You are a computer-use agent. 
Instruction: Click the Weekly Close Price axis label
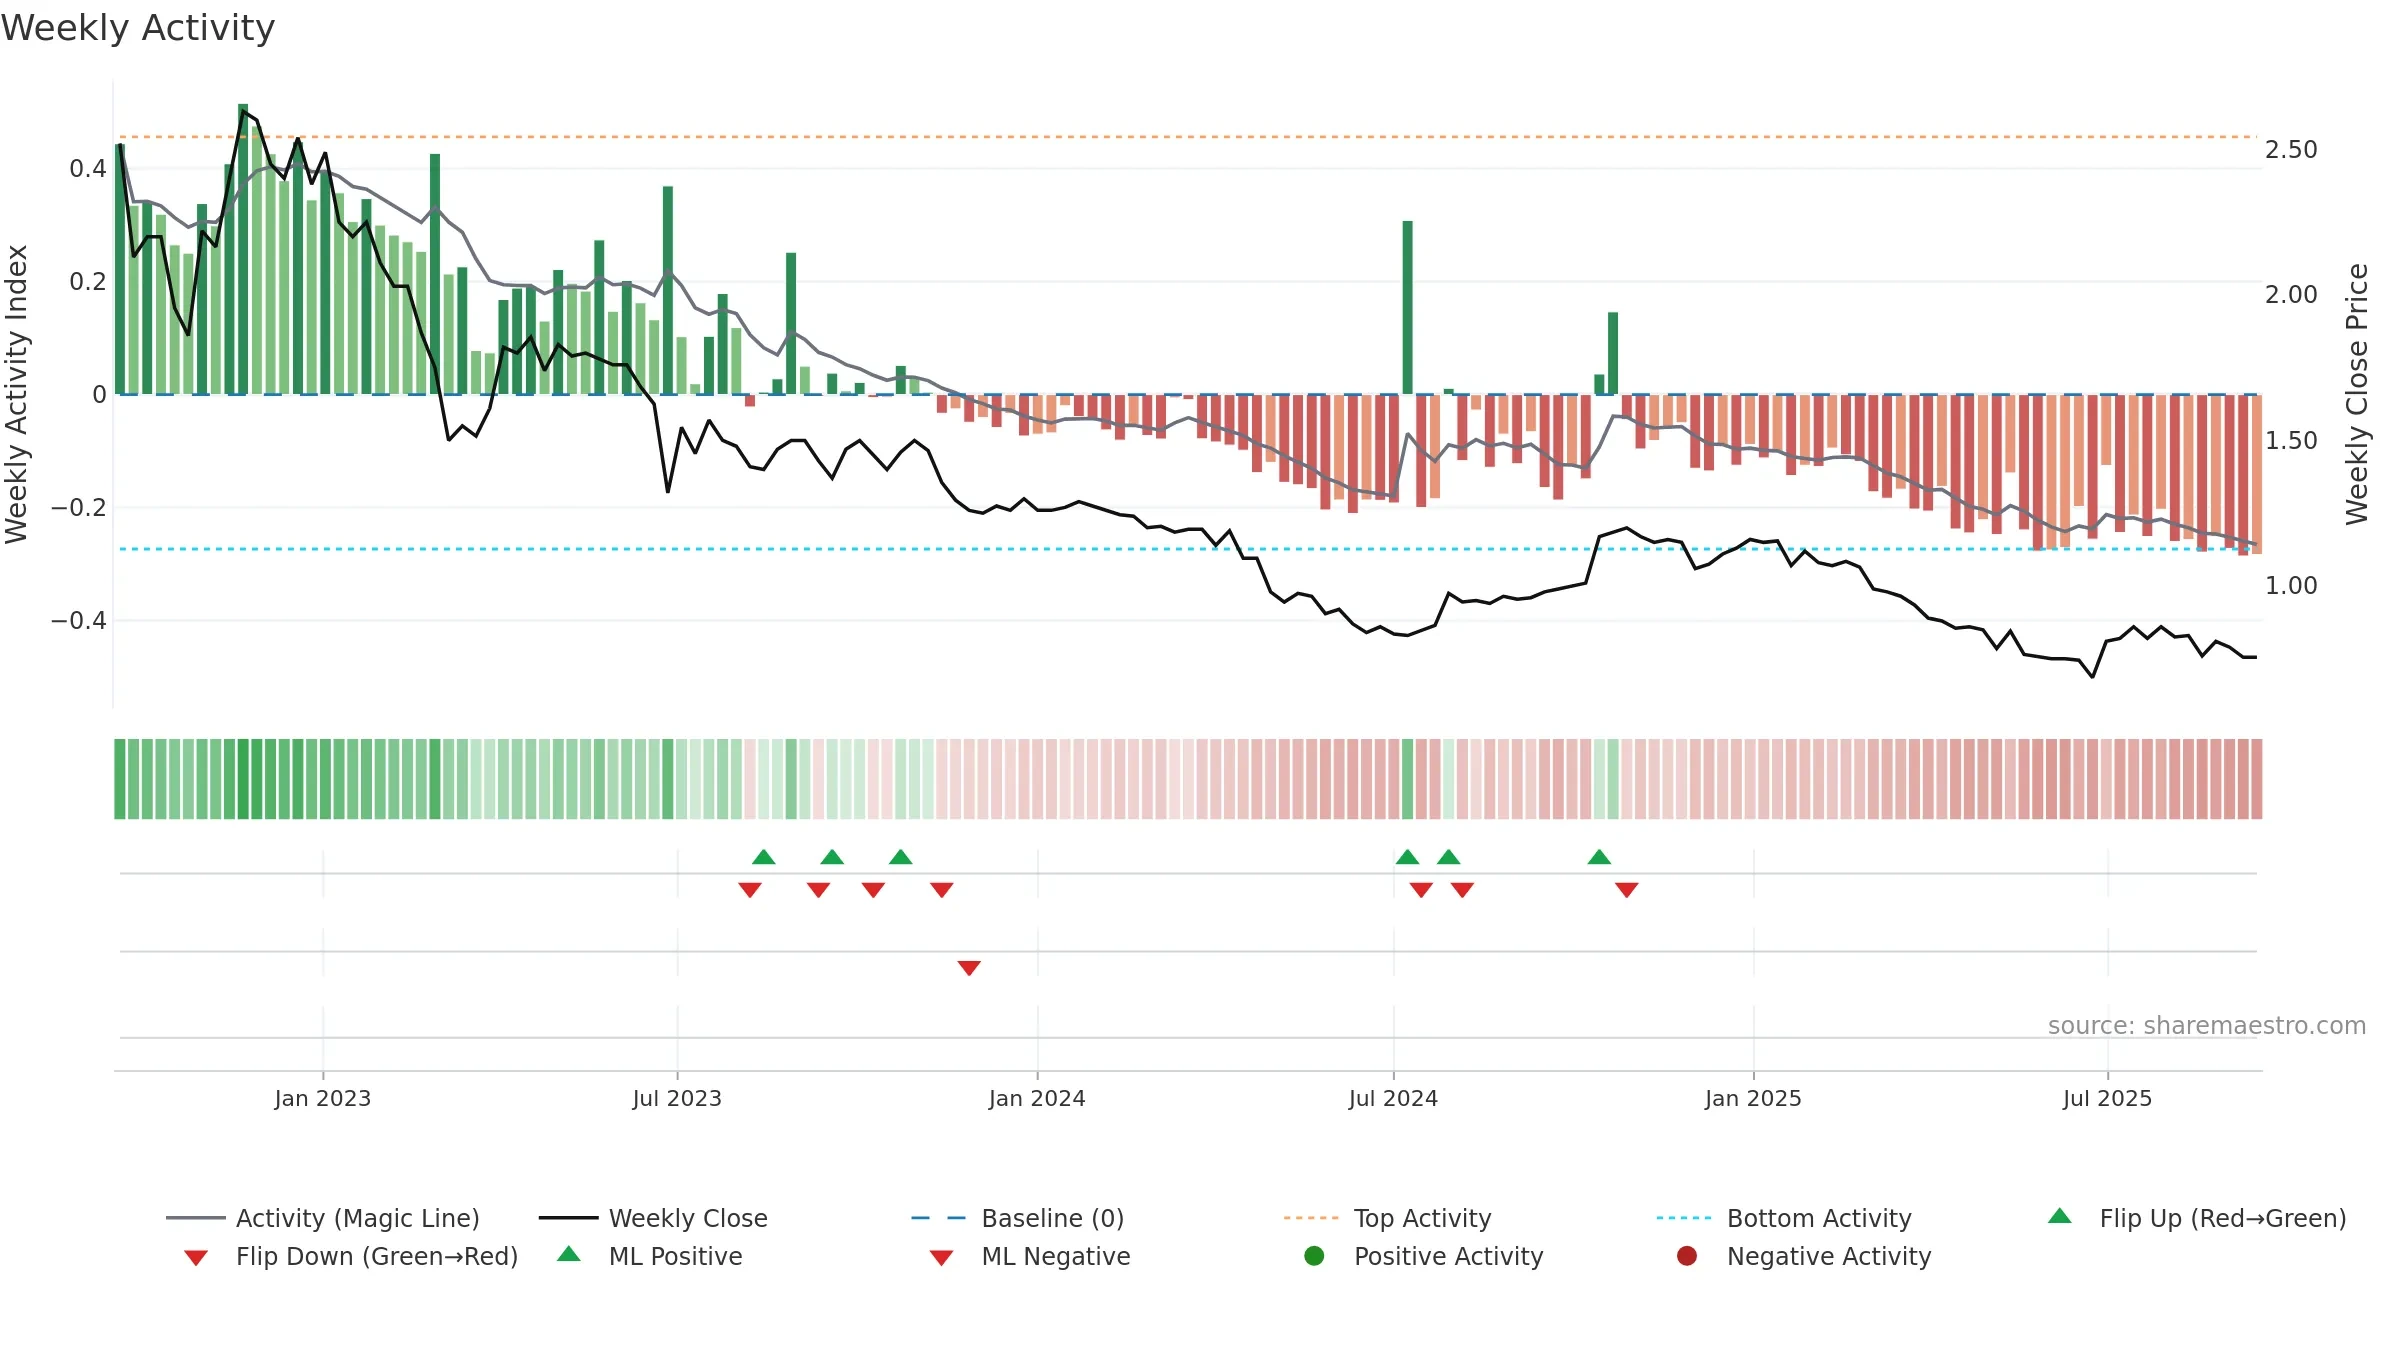[2357, 394]
